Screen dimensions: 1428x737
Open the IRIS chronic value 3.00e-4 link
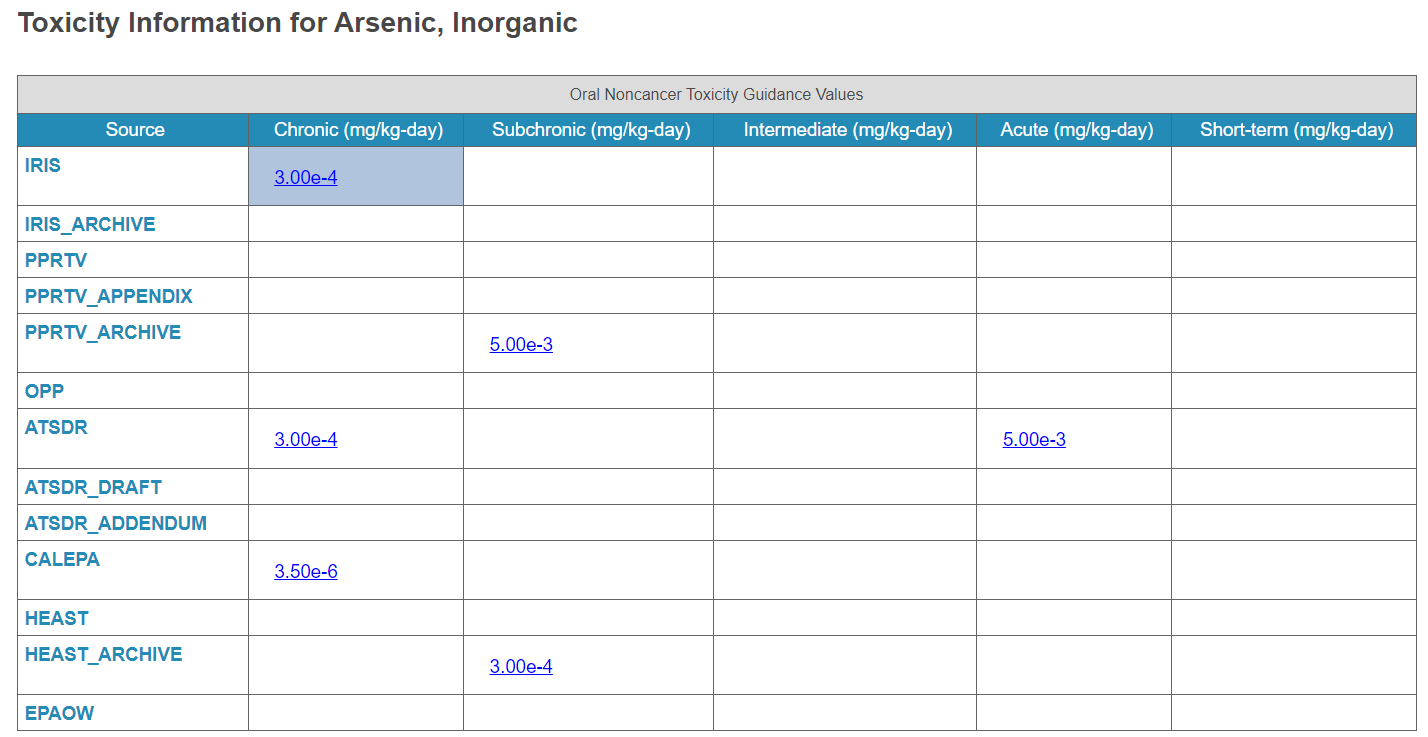point(305,178)
